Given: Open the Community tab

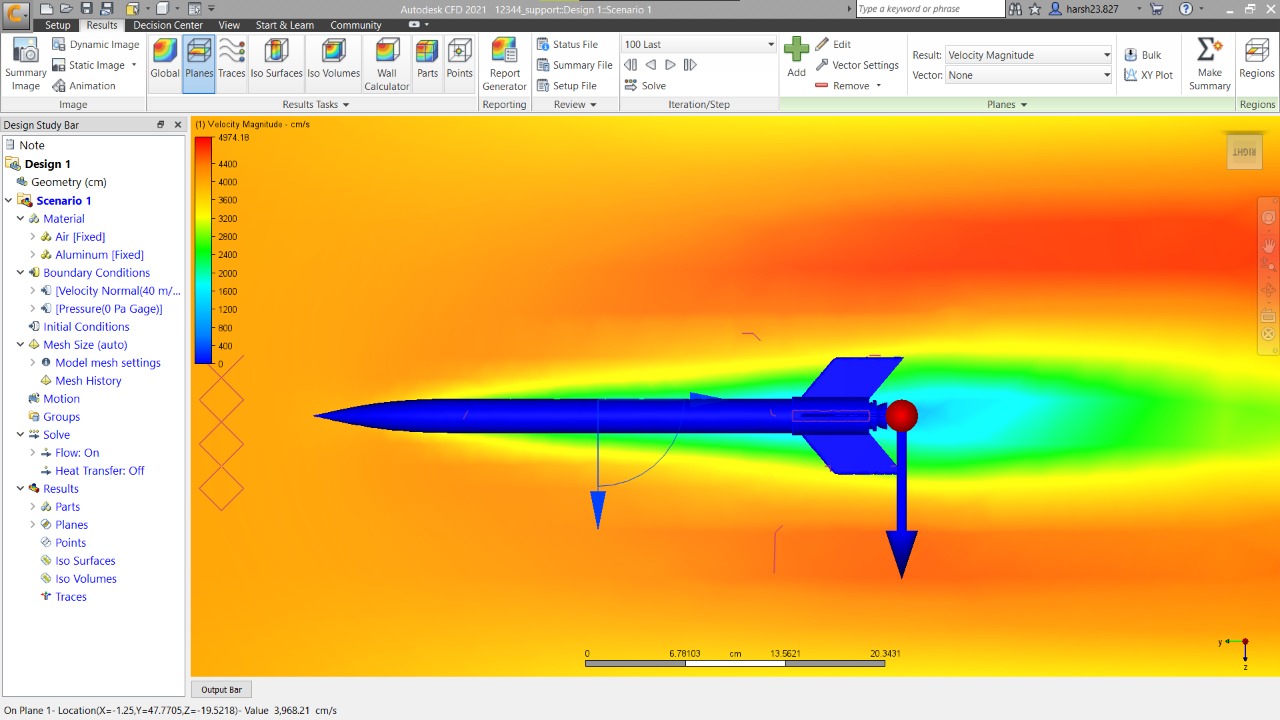Looking at the screenshot, I should [x=356, y=25].
